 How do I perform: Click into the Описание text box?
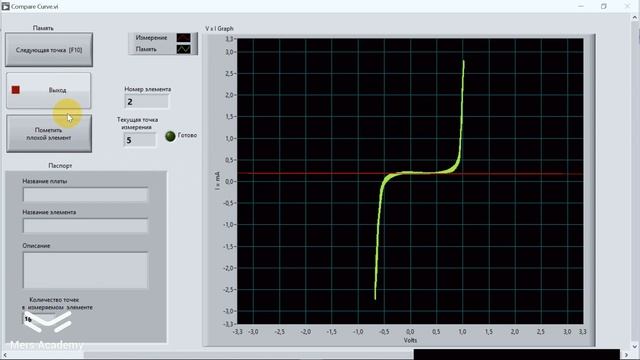tap(85, 270)
